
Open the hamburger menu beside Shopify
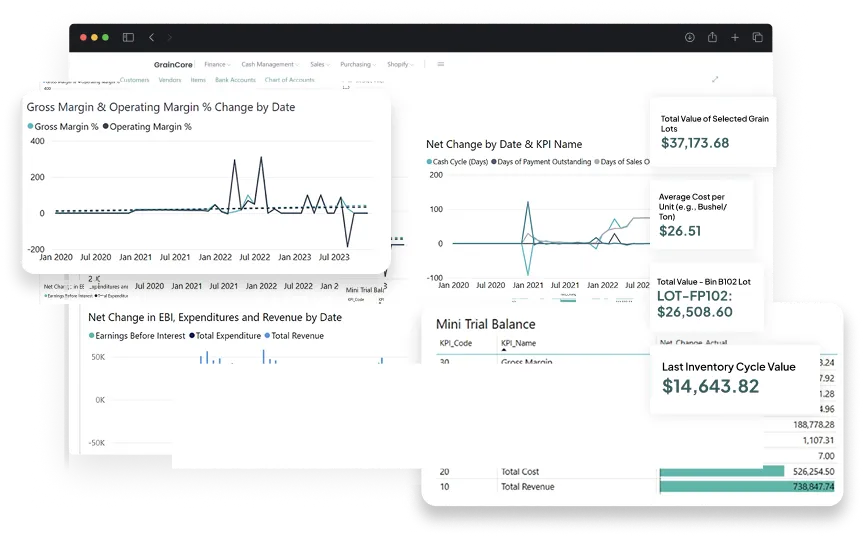(x=440, y=64)
